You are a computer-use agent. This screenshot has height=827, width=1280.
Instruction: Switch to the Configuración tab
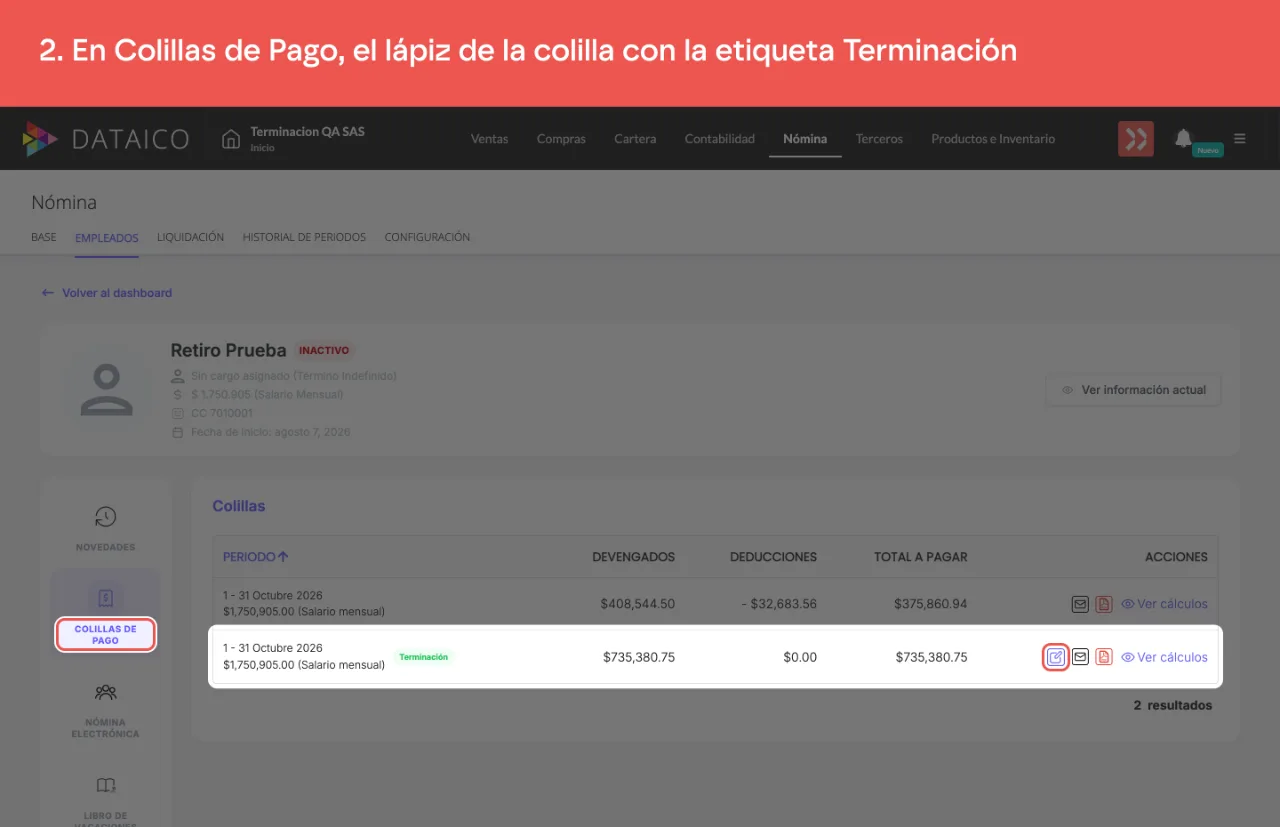click(427, 237)
